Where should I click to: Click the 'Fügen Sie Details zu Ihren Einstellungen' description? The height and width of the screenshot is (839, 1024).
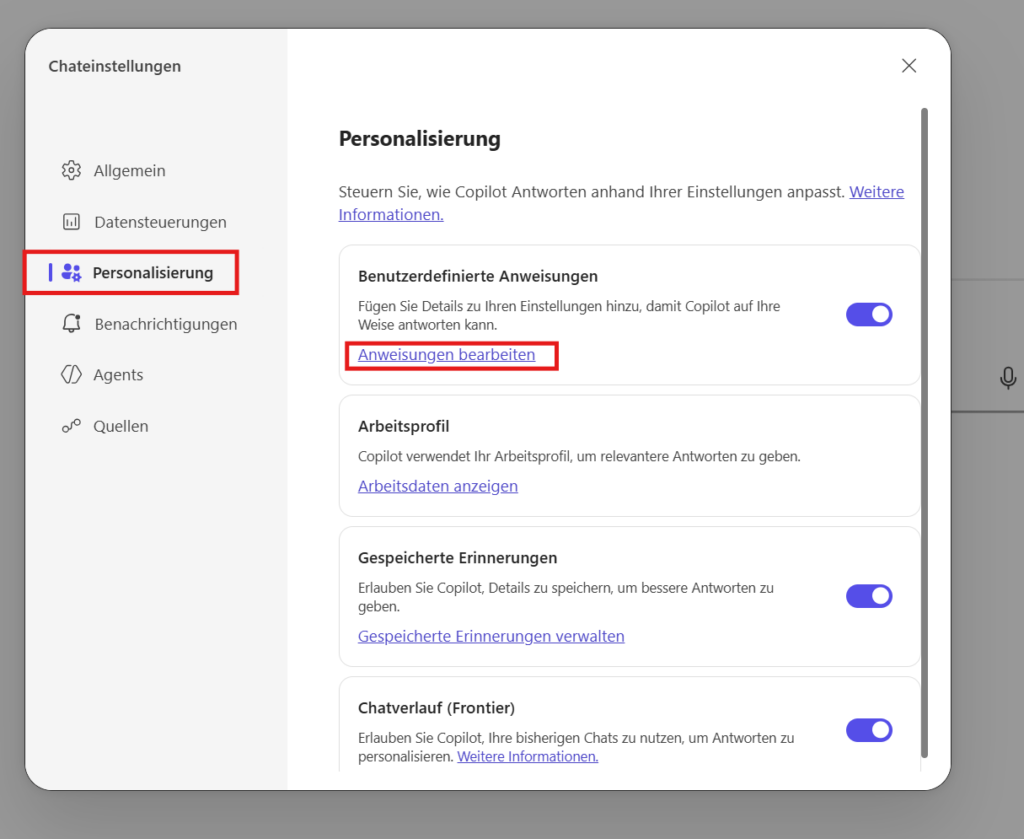pyautogui.click(x=569, y=315)
